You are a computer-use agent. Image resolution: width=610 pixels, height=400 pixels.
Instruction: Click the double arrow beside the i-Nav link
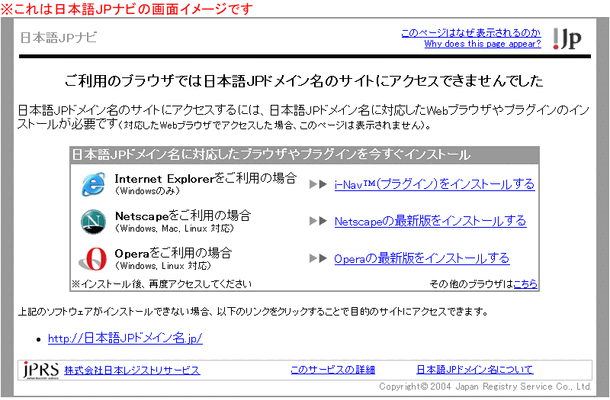click(x=318, y=184)
